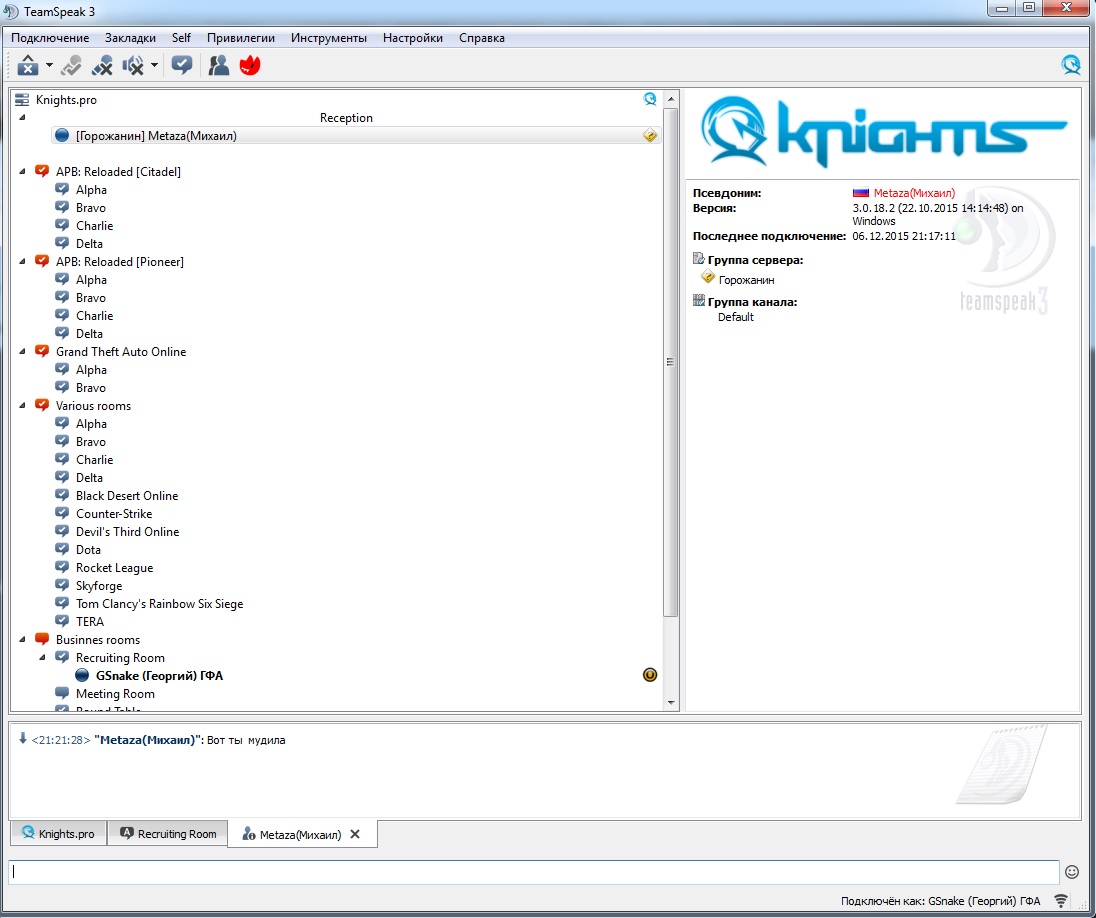
Task: Click the red flame toolbar icon
Action: [x=250, y=66]
